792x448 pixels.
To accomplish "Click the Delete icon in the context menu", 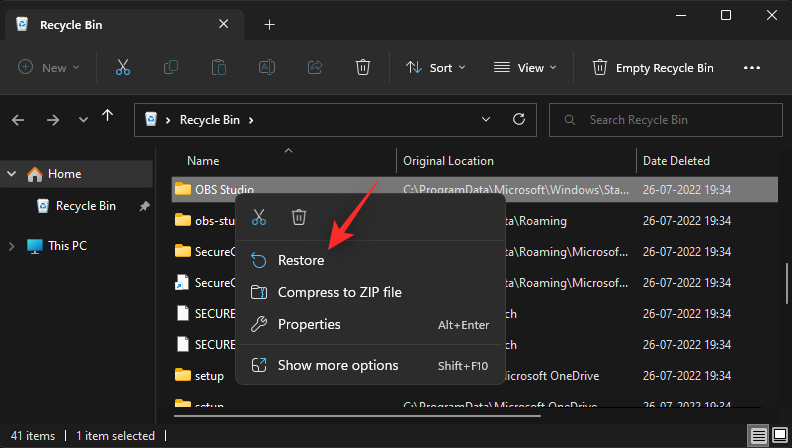I will (x=299, y=217).
